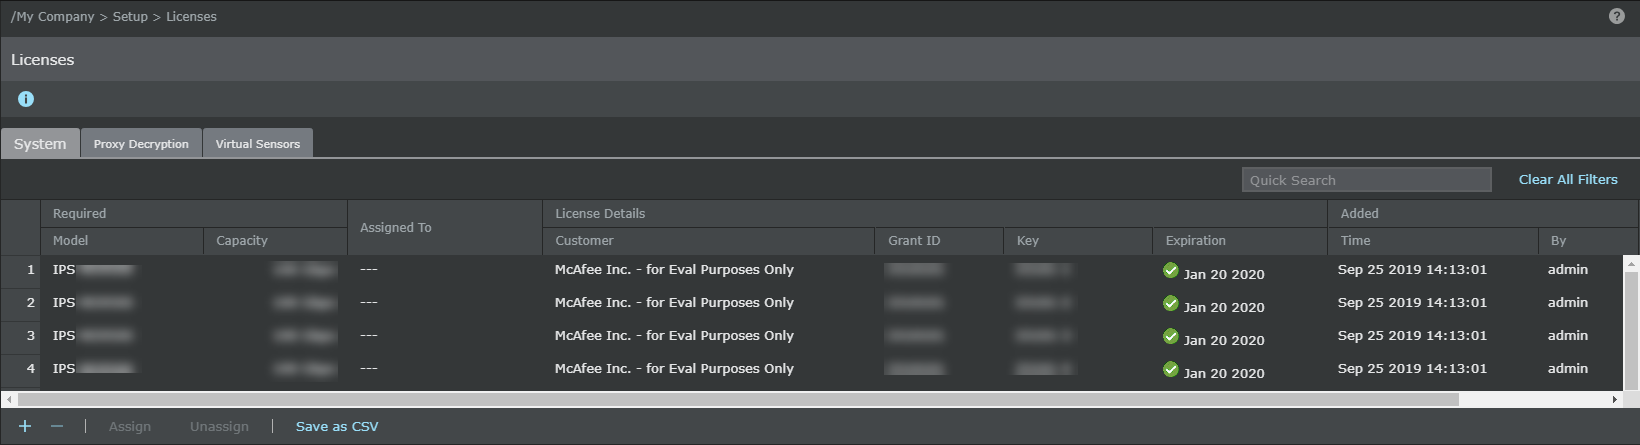Sort by Customer column header
1640x445 pixels.
point(709,240)
